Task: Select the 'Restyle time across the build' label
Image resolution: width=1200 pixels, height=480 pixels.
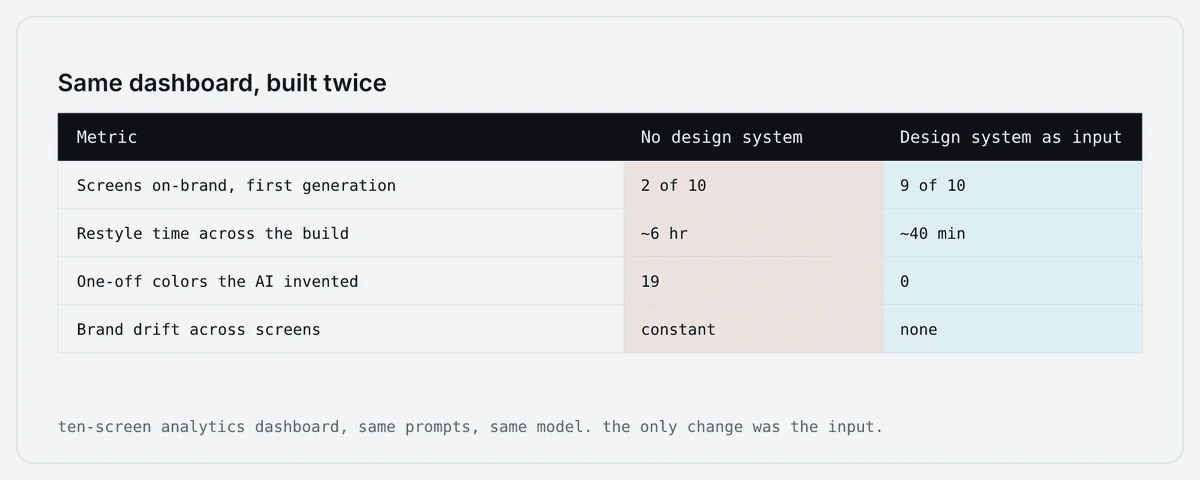Action: click(213, 233)
